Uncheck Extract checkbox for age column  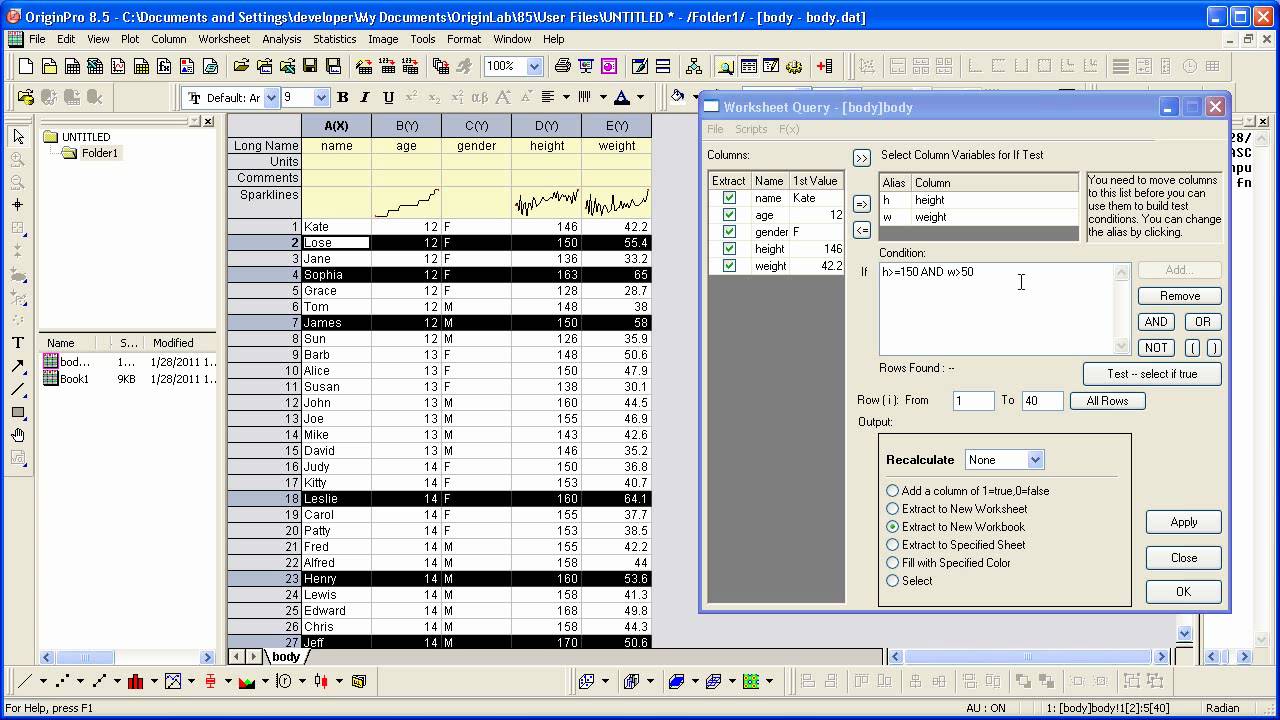click(729, 215)
